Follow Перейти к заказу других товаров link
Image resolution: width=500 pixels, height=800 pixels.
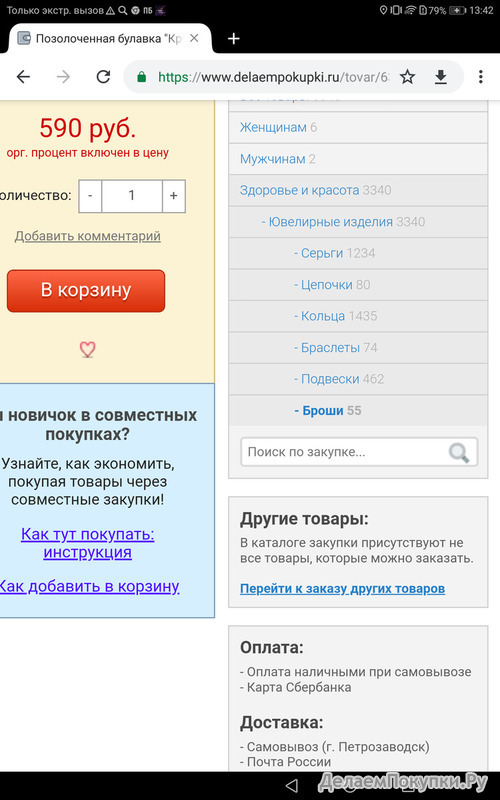342,589
